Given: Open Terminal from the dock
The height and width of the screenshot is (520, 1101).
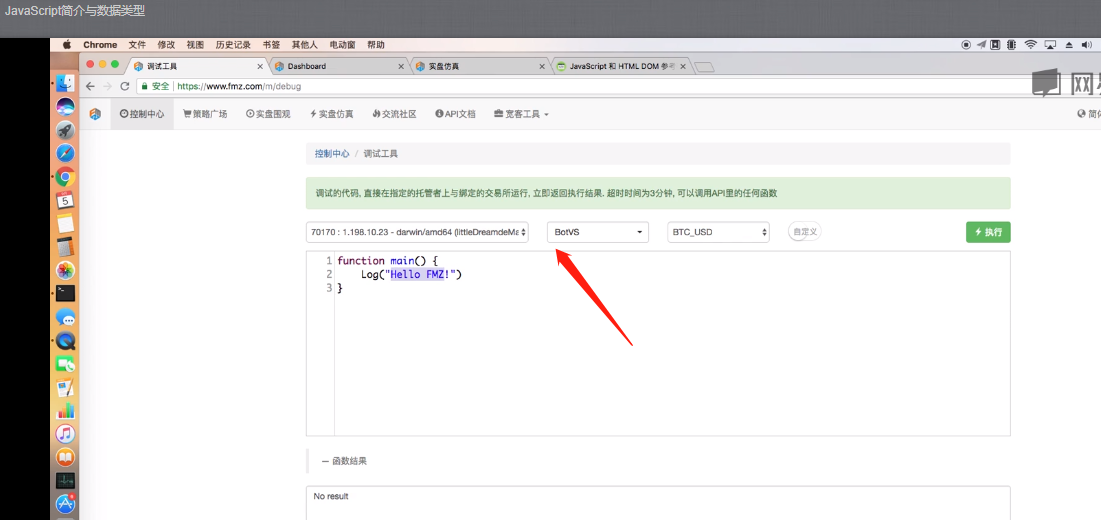Looking at the screenshot, I should (65, 294).
